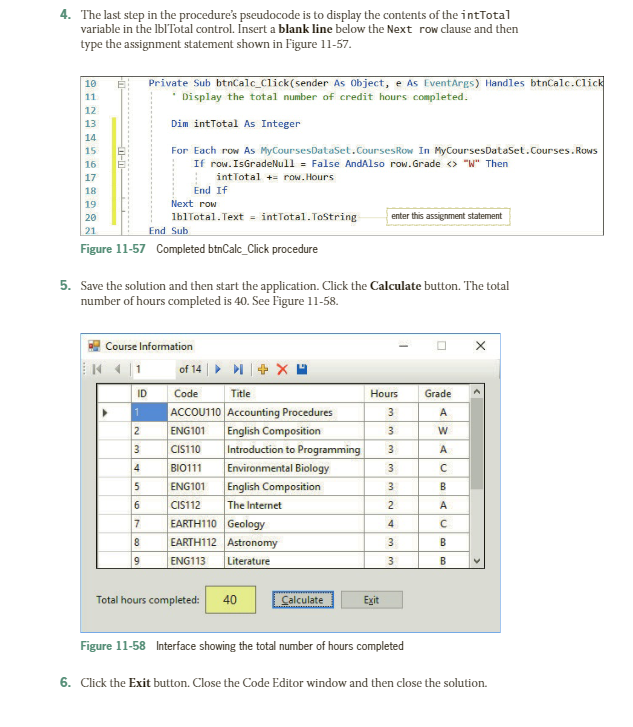Click record position field showing 1
This screenshot has width=633, height=727.
coord(153,370)
